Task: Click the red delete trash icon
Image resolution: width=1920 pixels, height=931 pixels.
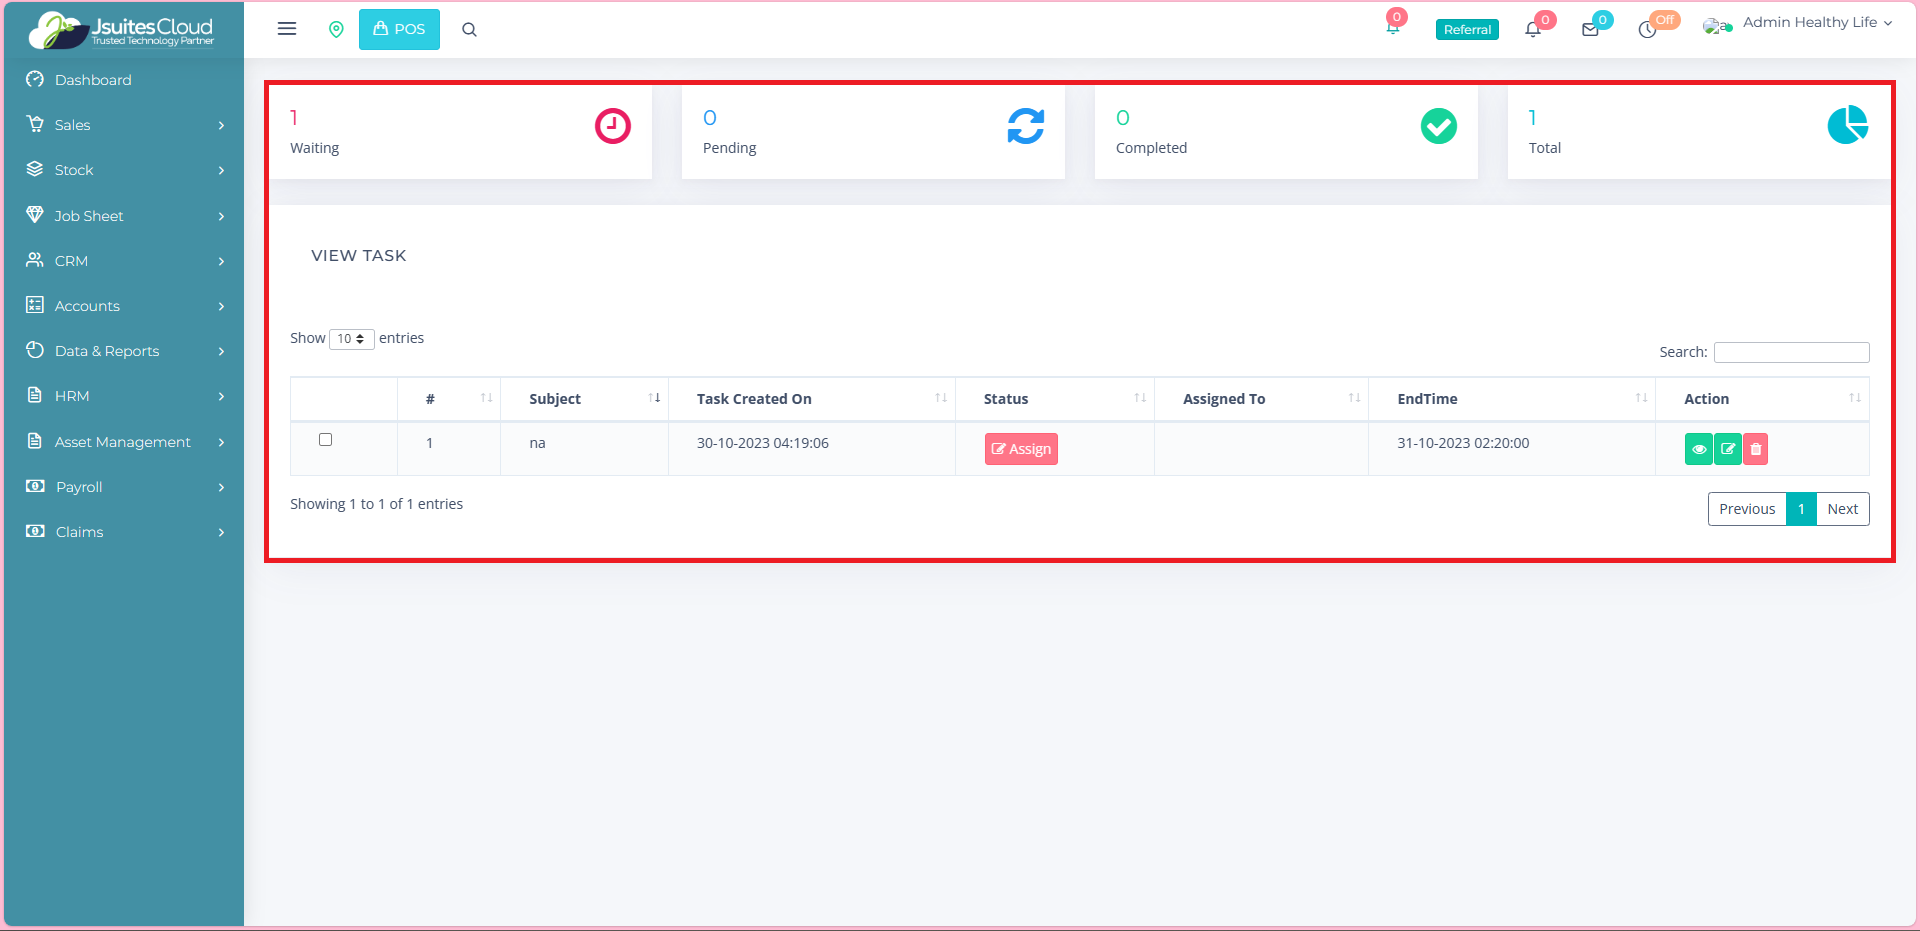Action: [1755, 449]
